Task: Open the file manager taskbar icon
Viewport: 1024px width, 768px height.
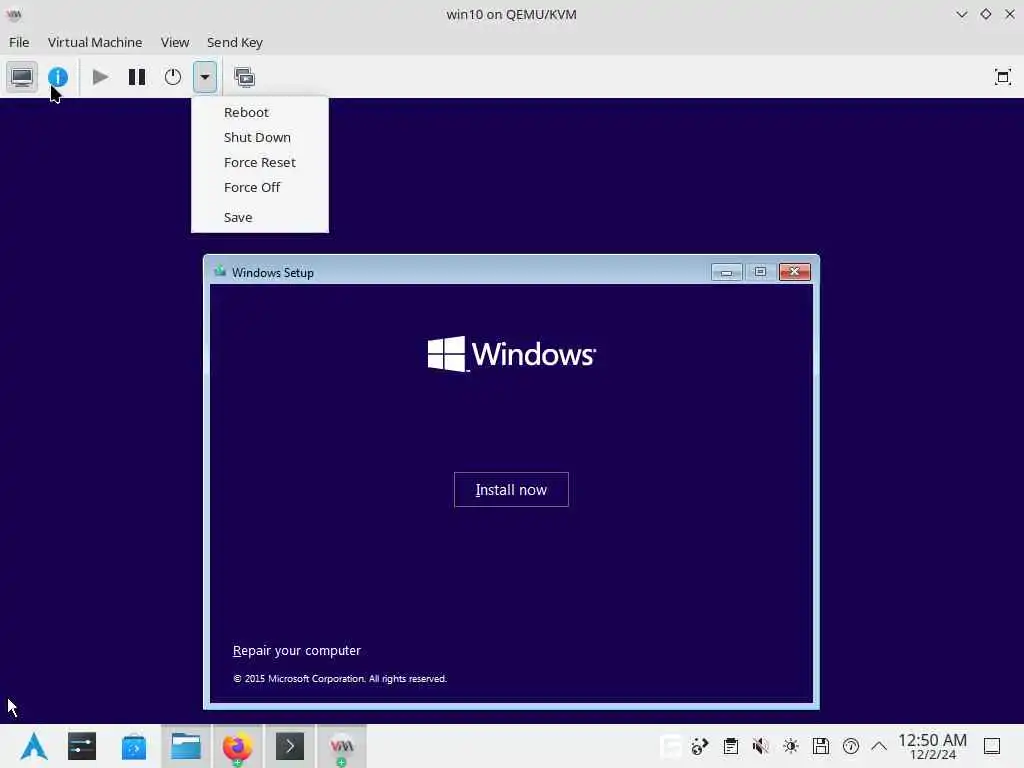Action: (185, 746)
